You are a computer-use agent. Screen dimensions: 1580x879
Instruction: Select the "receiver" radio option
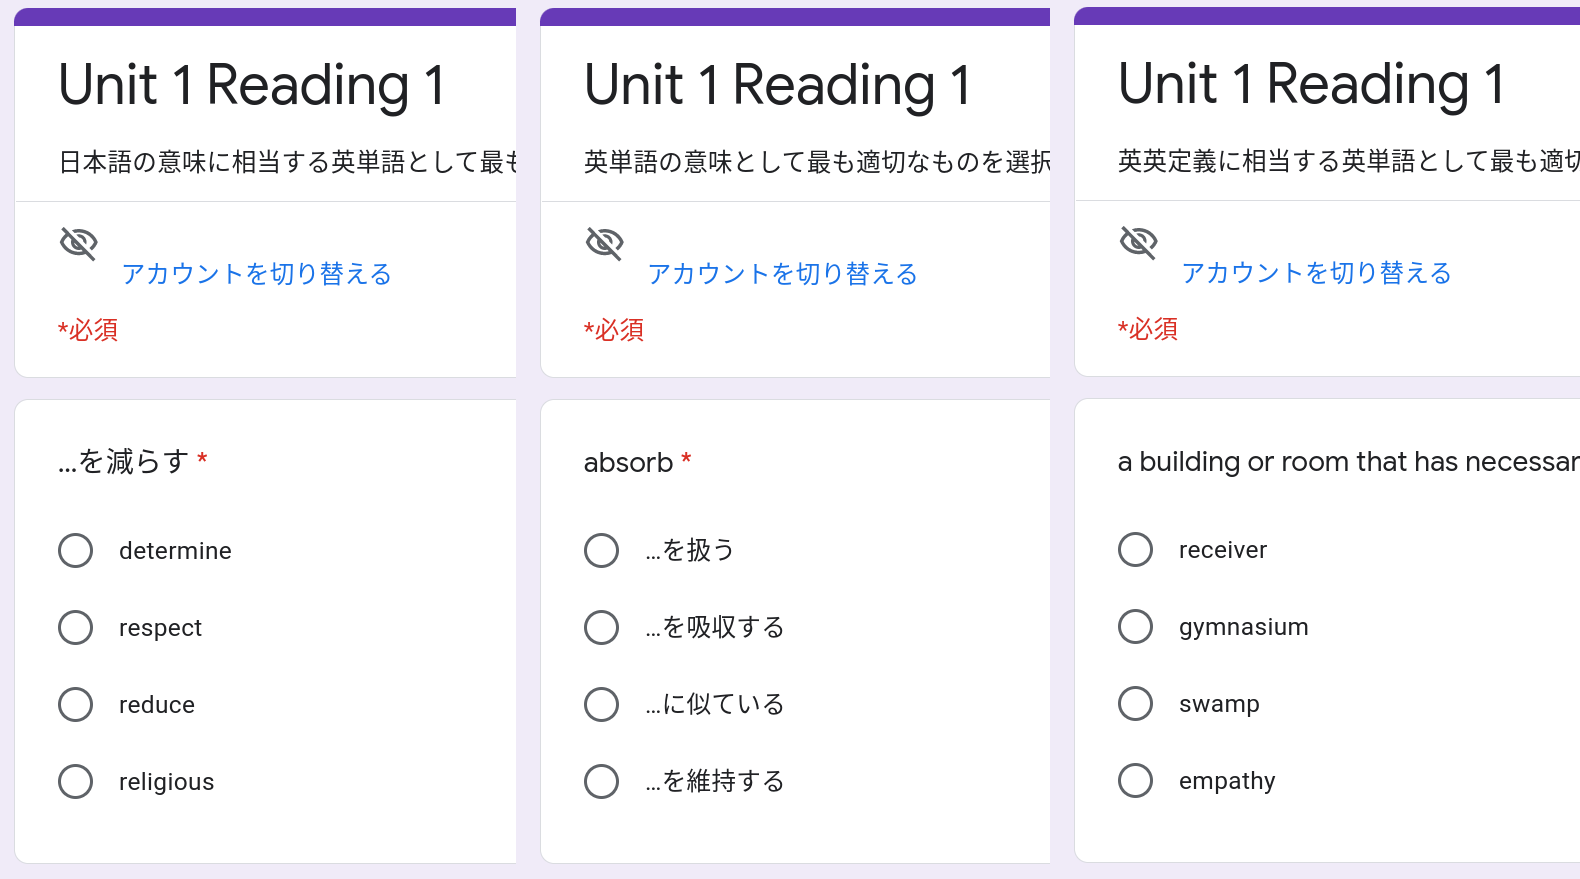1136,549
